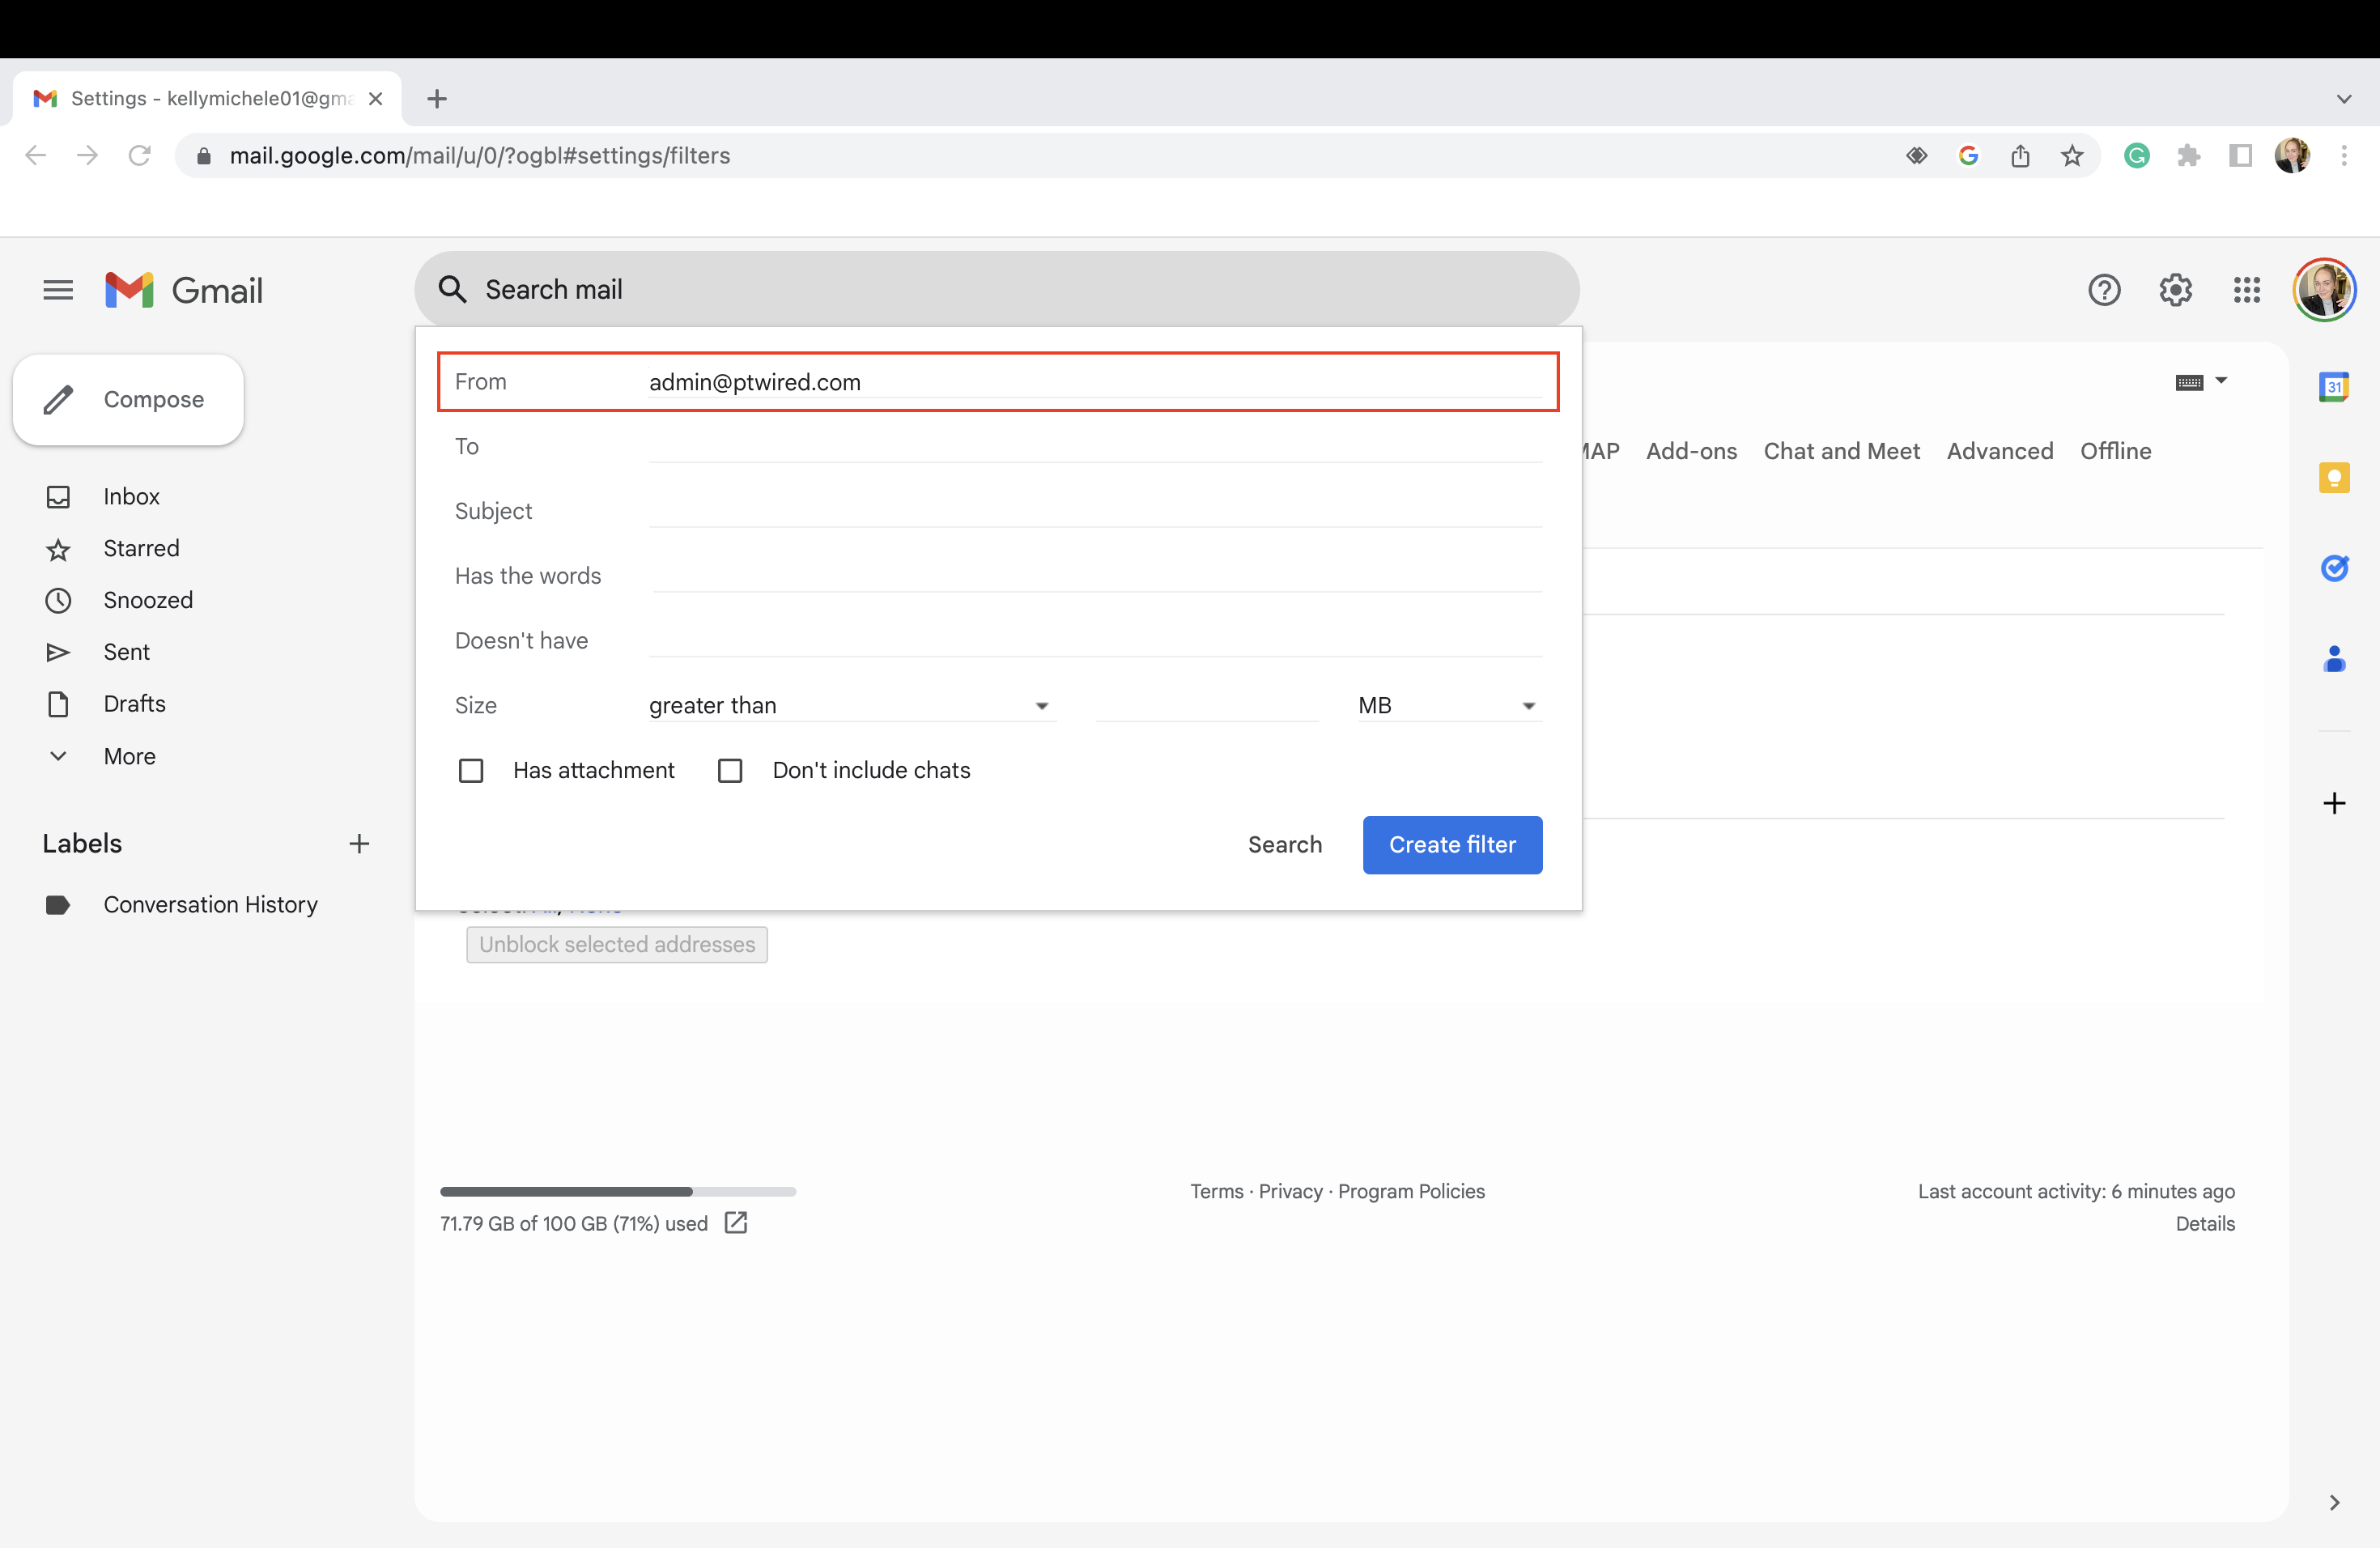
Task: Click the Create filter button
Action: tap(1452, 845)
